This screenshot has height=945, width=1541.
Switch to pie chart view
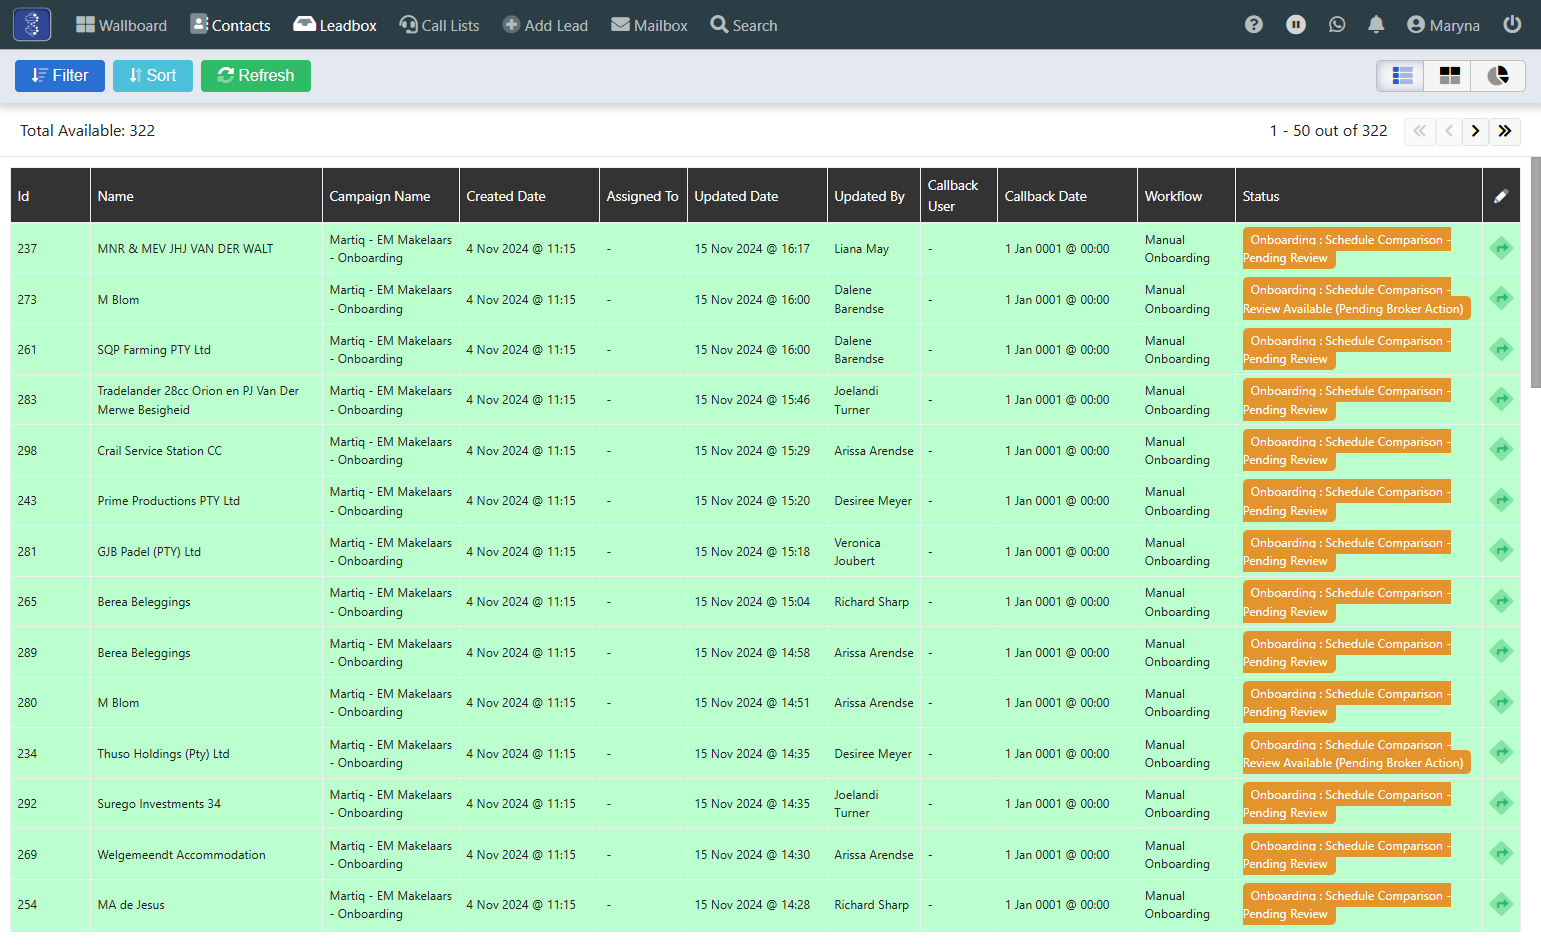click(x=1498, y=76)
